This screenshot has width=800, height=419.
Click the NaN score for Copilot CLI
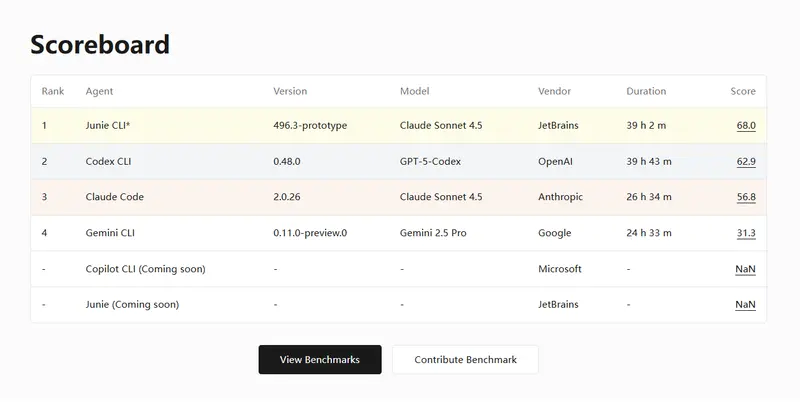(x=745, y=269)
